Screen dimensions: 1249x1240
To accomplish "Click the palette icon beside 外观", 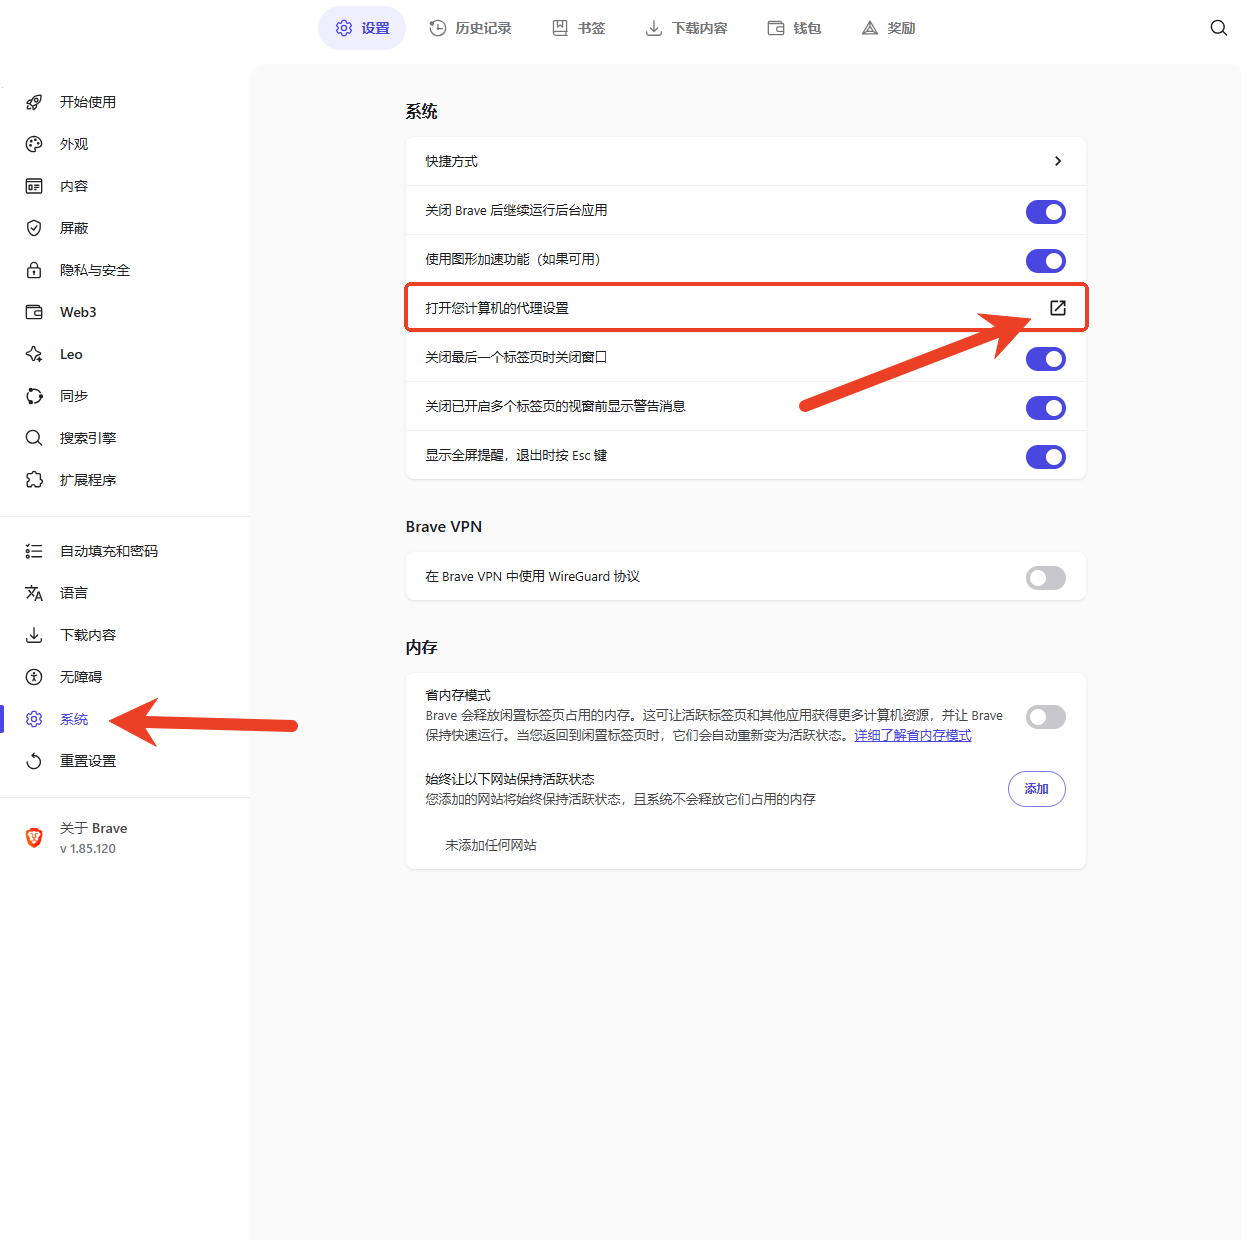I will pyautogui.click(x=34, y=144).
